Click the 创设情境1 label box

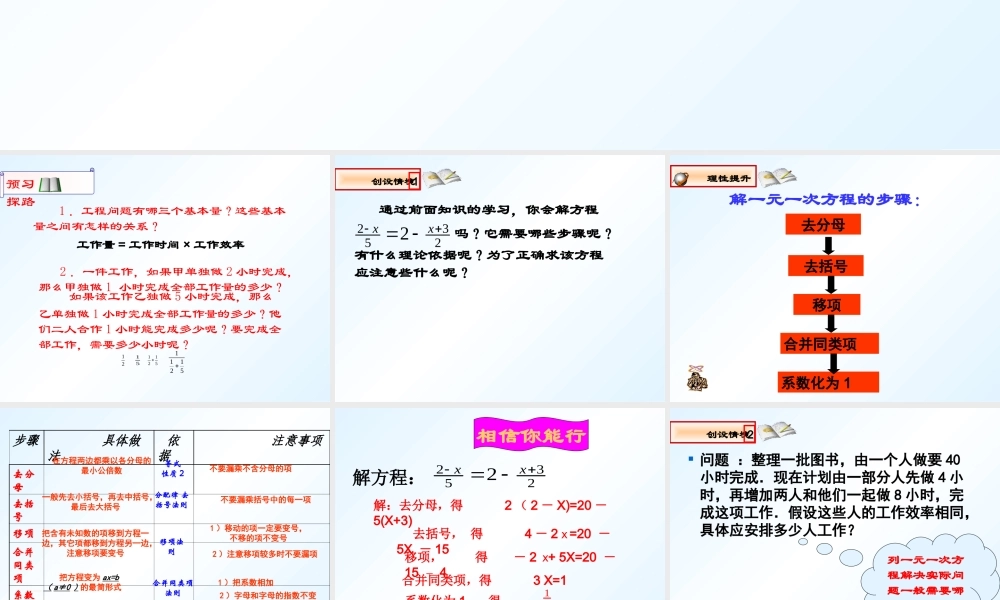click(378, 180)
